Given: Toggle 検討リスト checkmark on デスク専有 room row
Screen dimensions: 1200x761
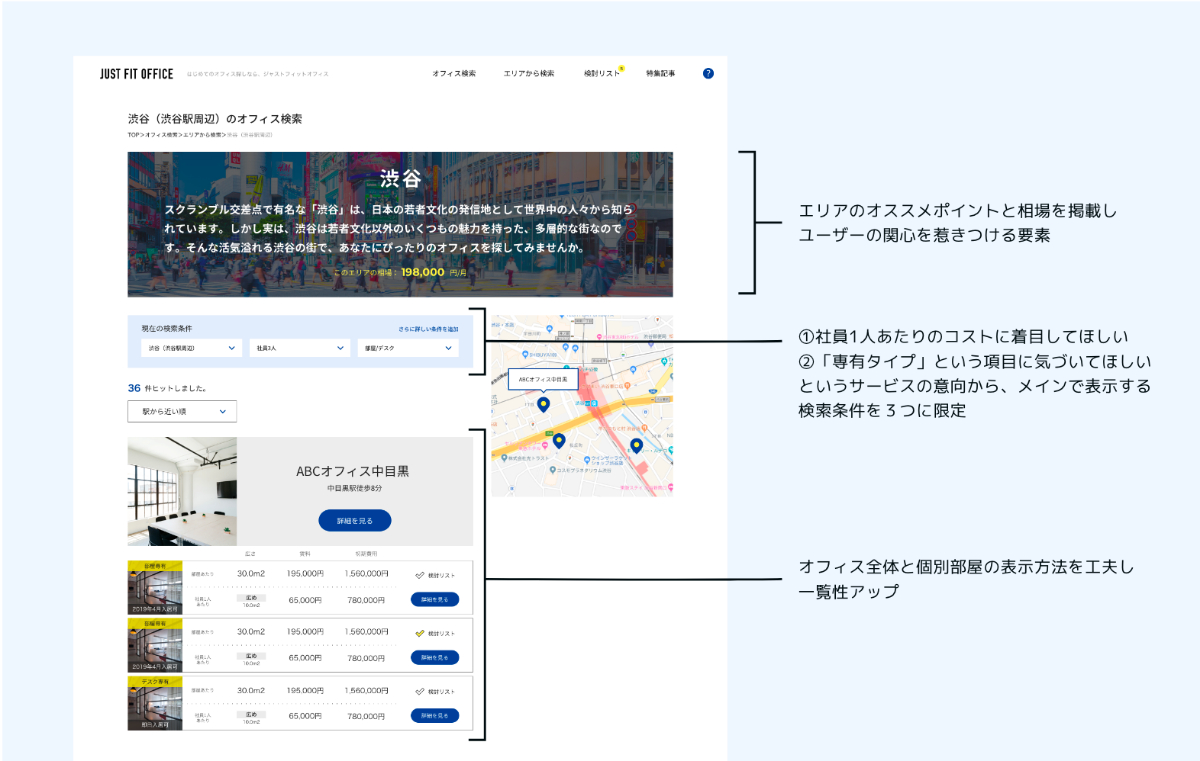Looking at the screenshot, I should pos(420,691).
